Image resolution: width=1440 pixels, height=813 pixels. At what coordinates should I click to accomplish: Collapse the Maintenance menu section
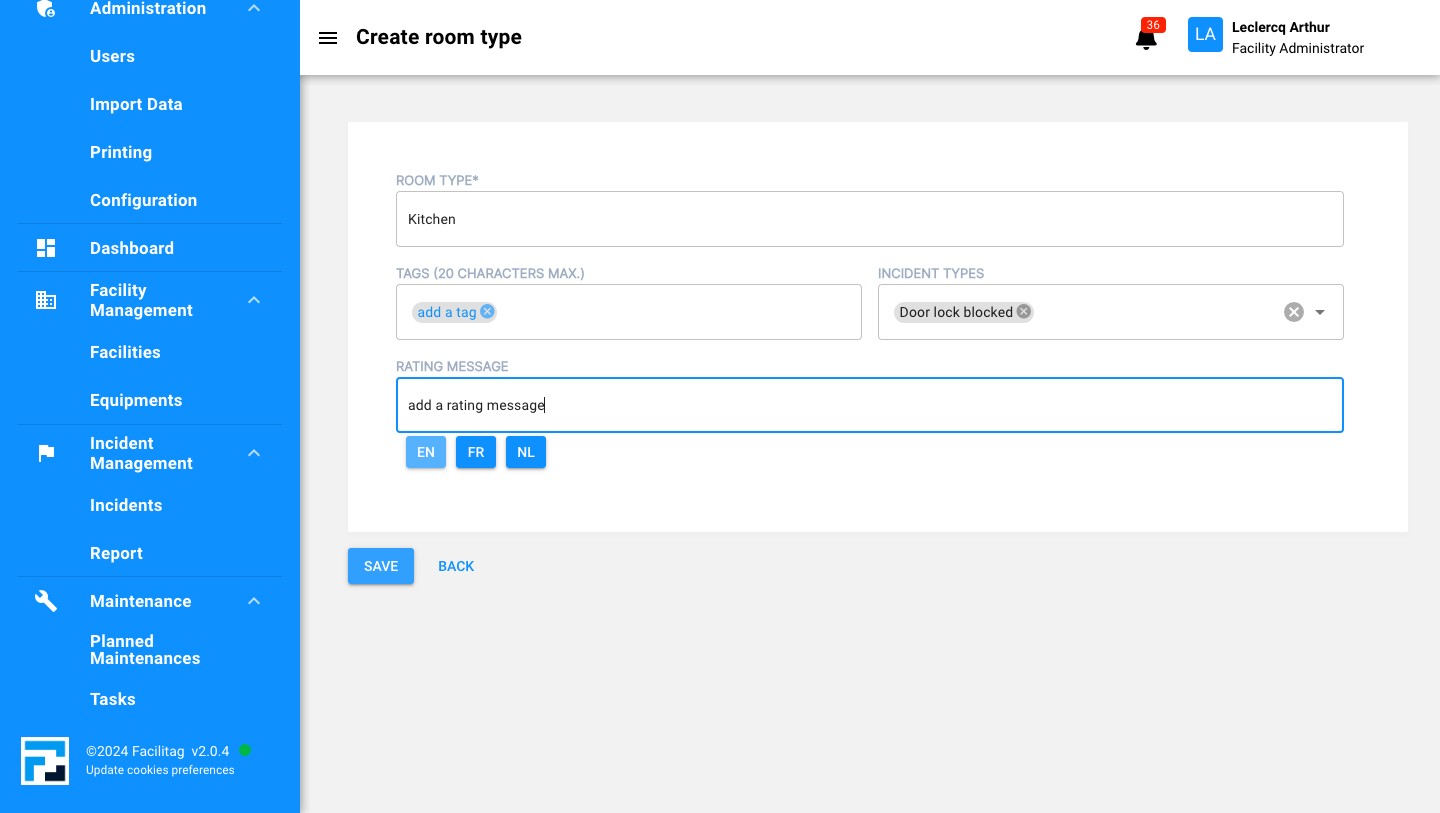[x=254, y=601]
